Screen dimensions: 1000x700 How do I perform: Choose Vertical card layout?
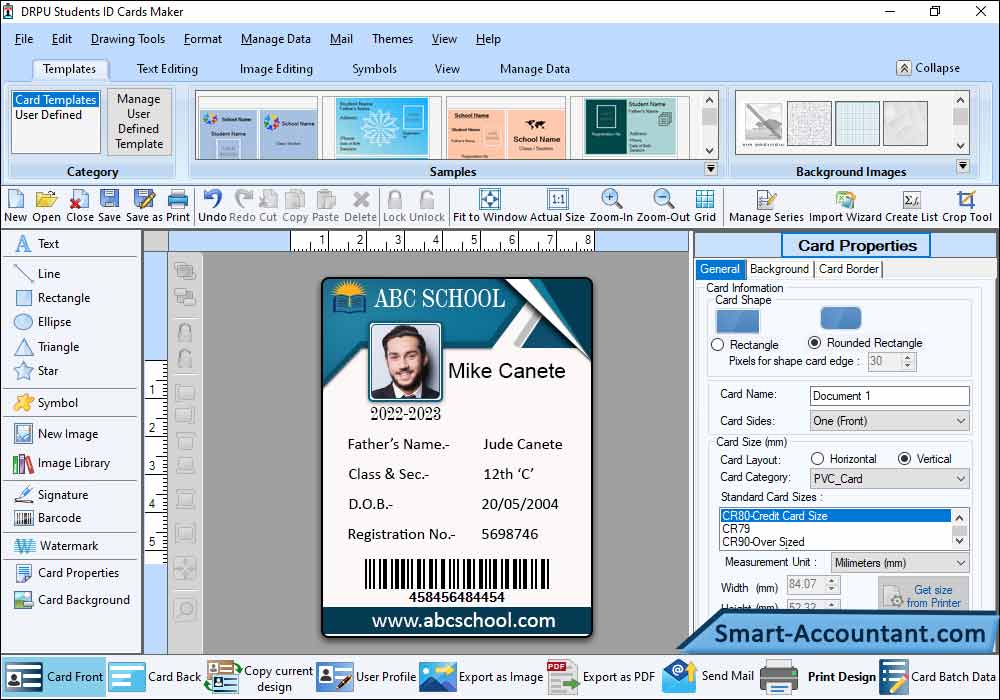(x=904, y=458)
